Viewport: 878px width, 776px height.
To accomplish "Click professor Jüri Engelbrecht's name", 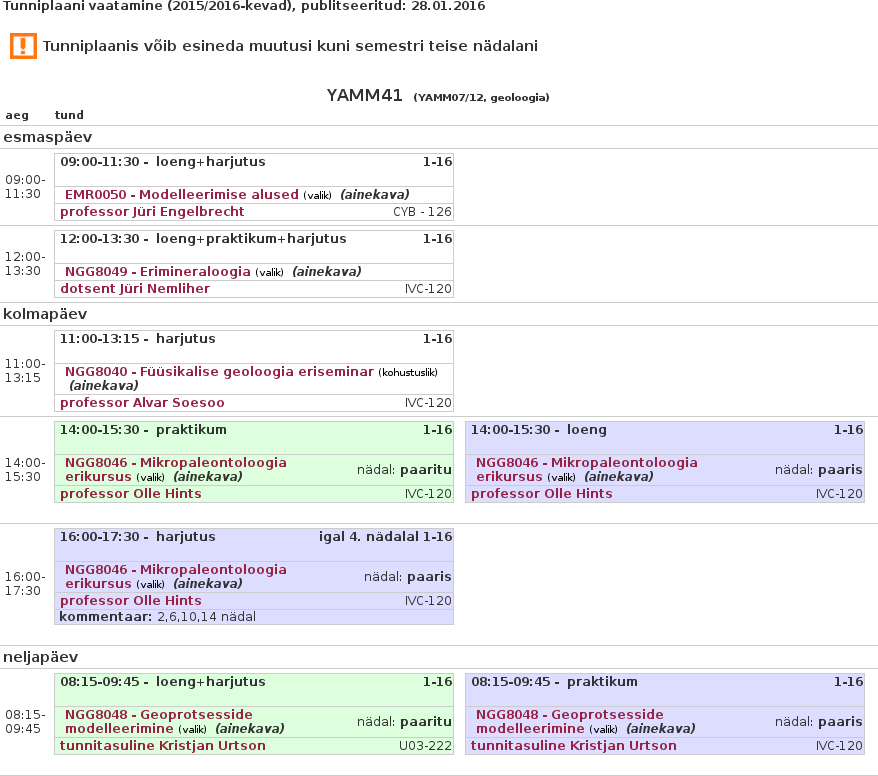I will (152, 212).
